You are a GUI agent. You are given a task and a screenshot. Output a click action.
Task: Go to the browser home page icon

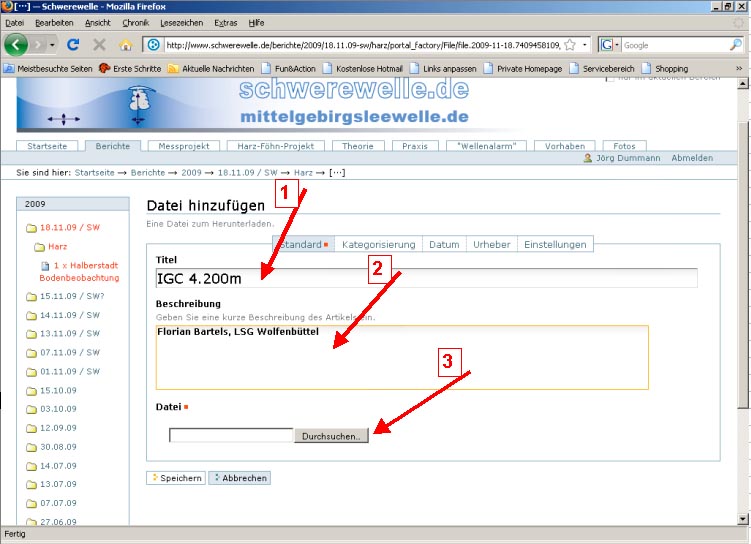(126, 45)
